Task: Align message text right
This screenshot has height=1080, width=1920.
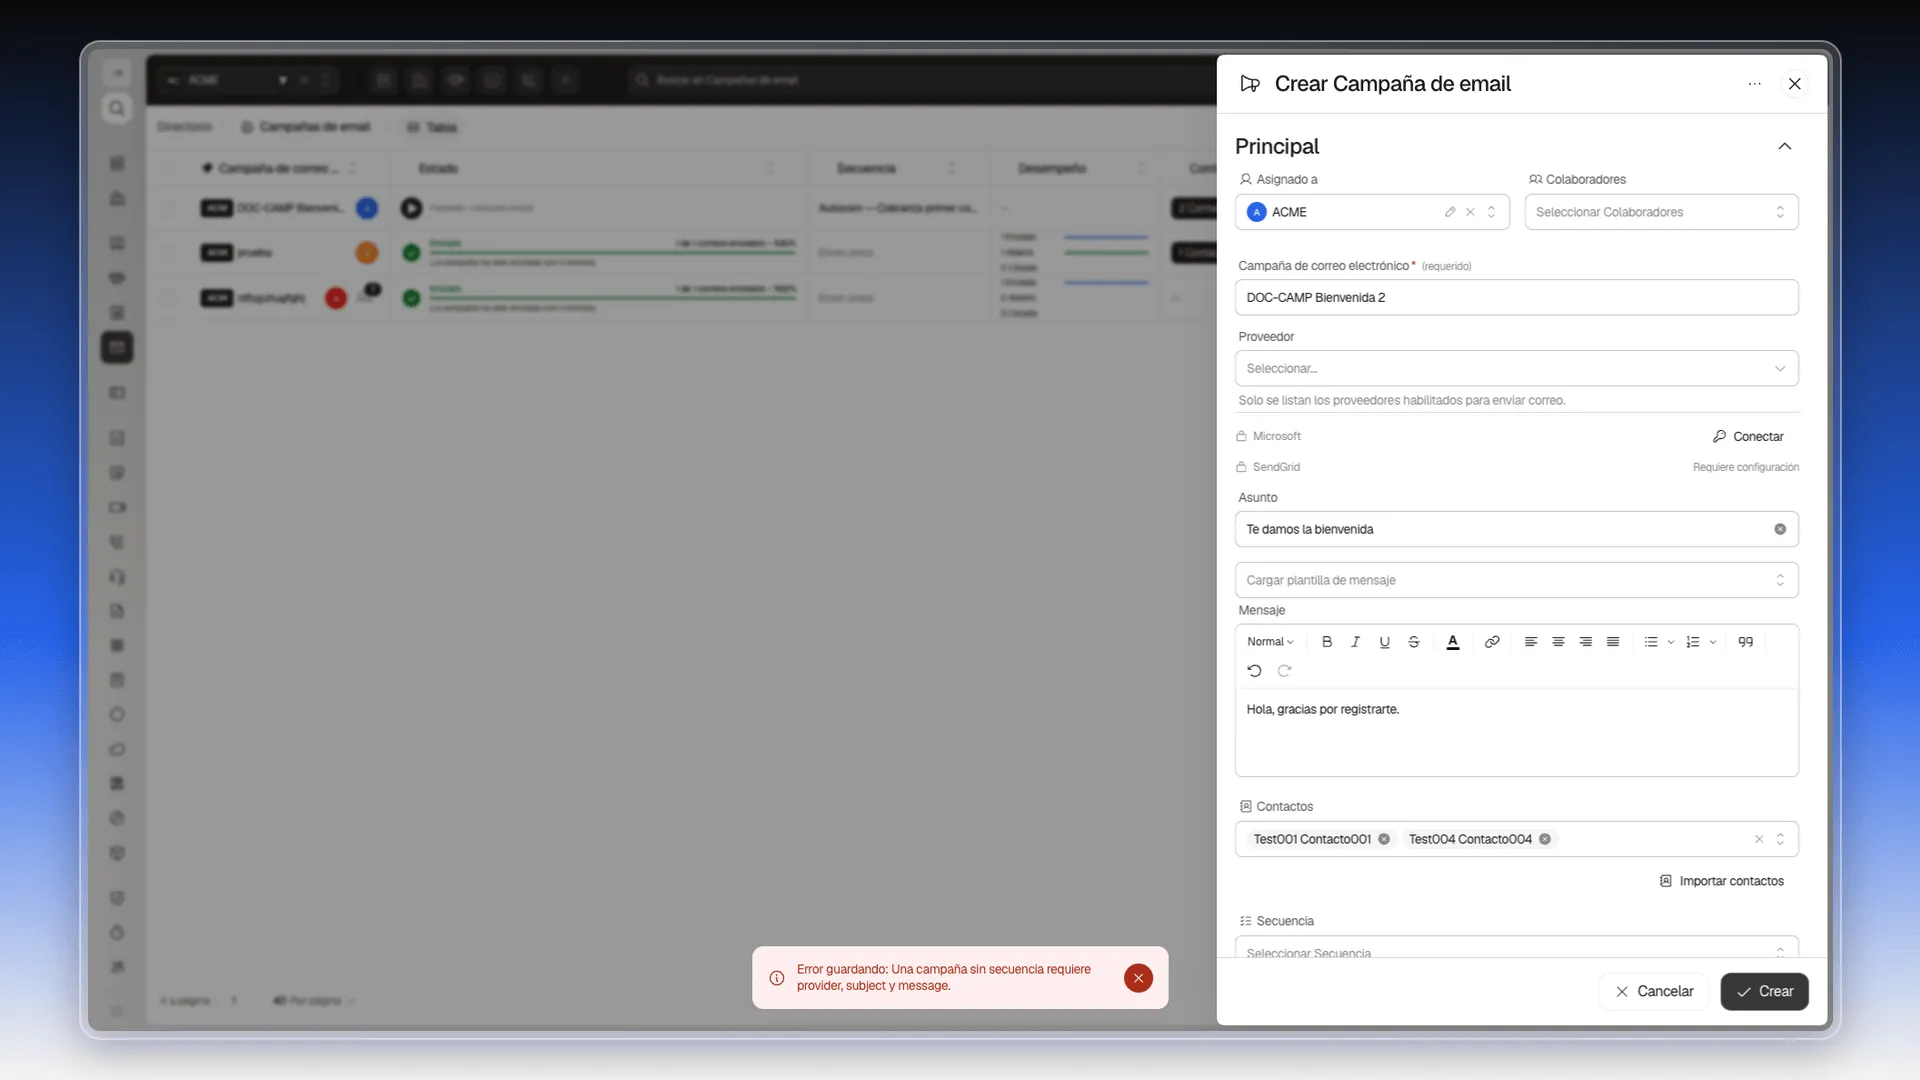Action: pos(1585,642)
